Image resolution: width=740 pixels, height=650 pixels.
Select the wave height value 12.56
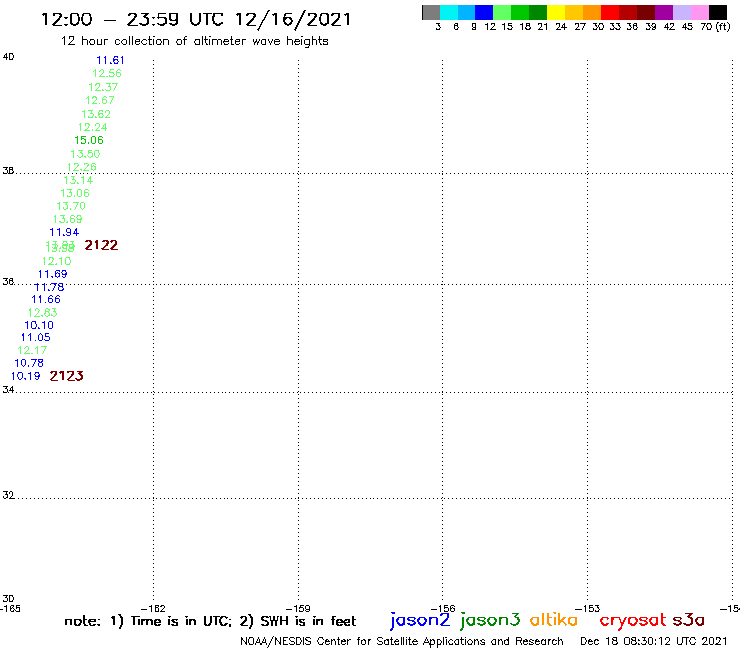pyautogui.click(x=107, y=74)
